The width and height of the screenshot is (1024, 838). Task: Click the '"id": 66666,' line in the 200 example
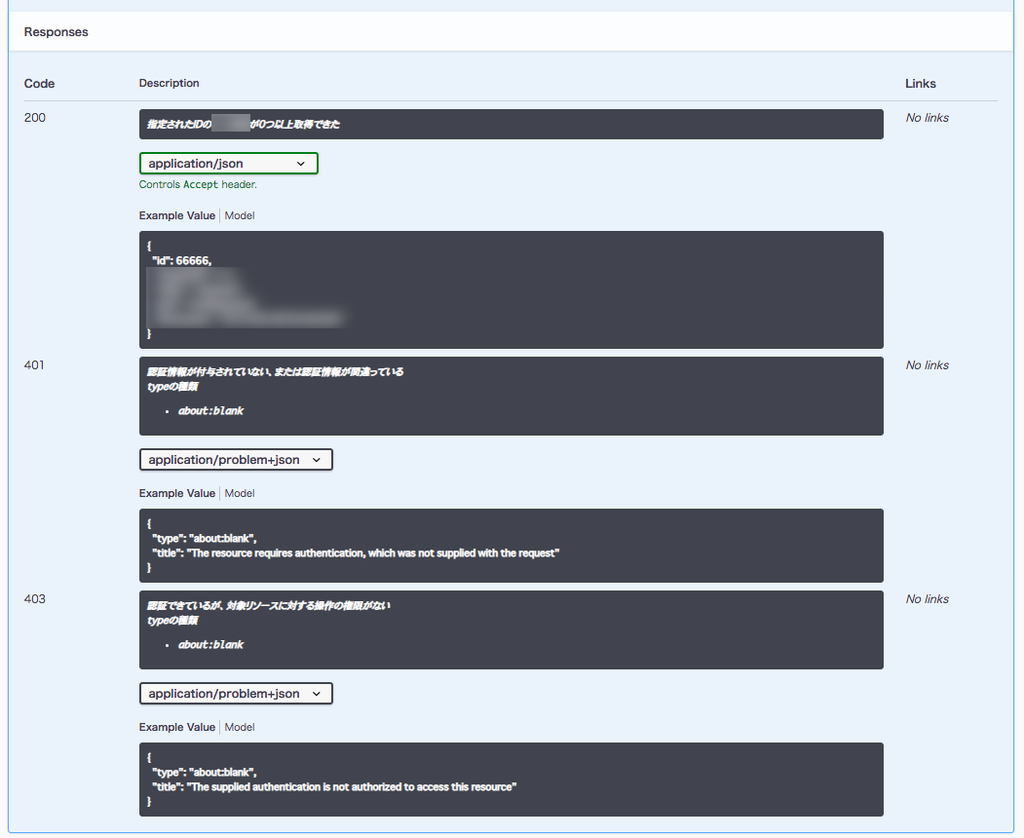pyautogui.click(x=182, y=261)
